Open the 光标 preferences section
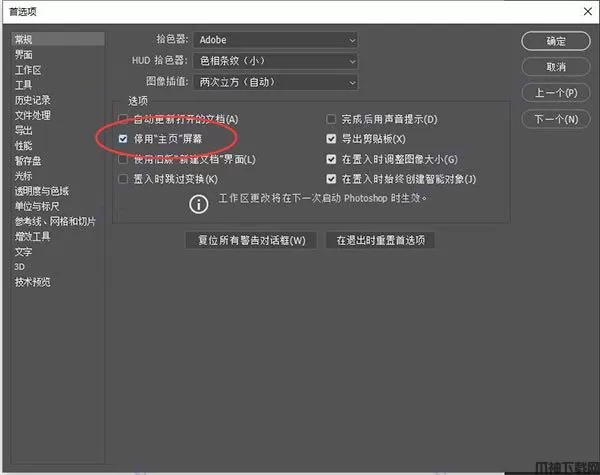 pyautogui.click(x=24, y=176)
